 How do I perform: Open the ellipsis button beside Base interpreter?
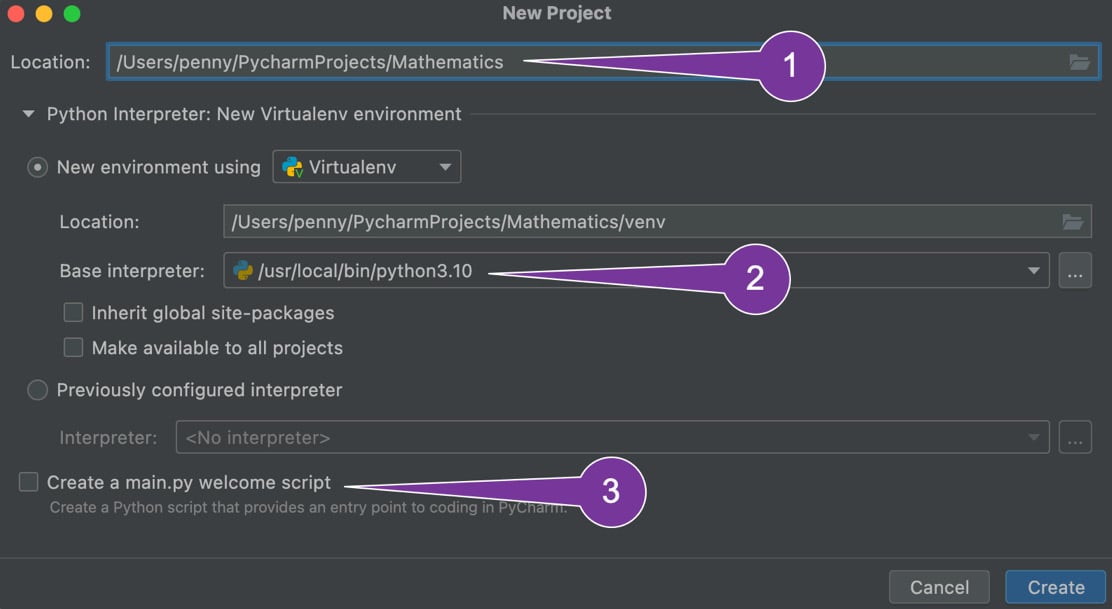click(1075, 271)
